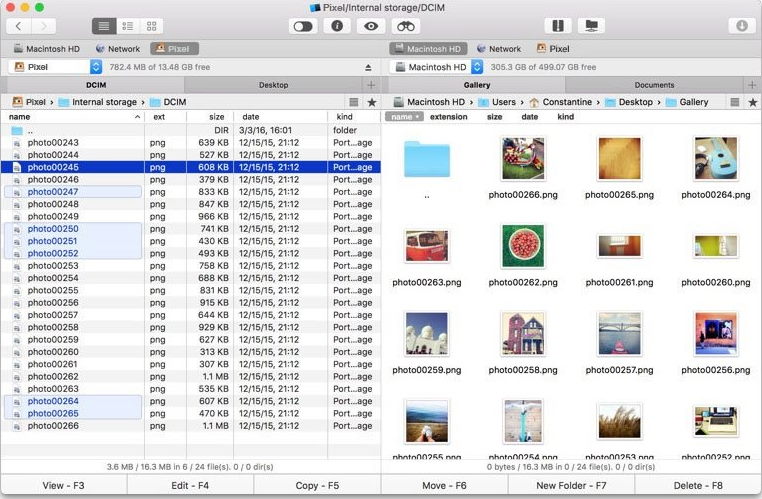
Task: Open the download queue icon
Action: [742, 26]
